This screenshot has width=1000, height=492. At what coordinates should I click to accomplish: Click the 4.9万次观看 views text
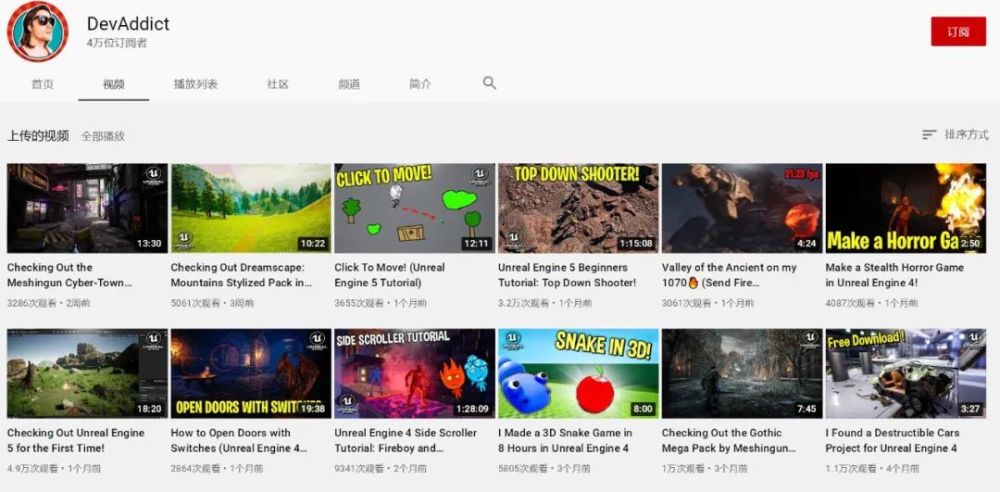tap(33, 468)
